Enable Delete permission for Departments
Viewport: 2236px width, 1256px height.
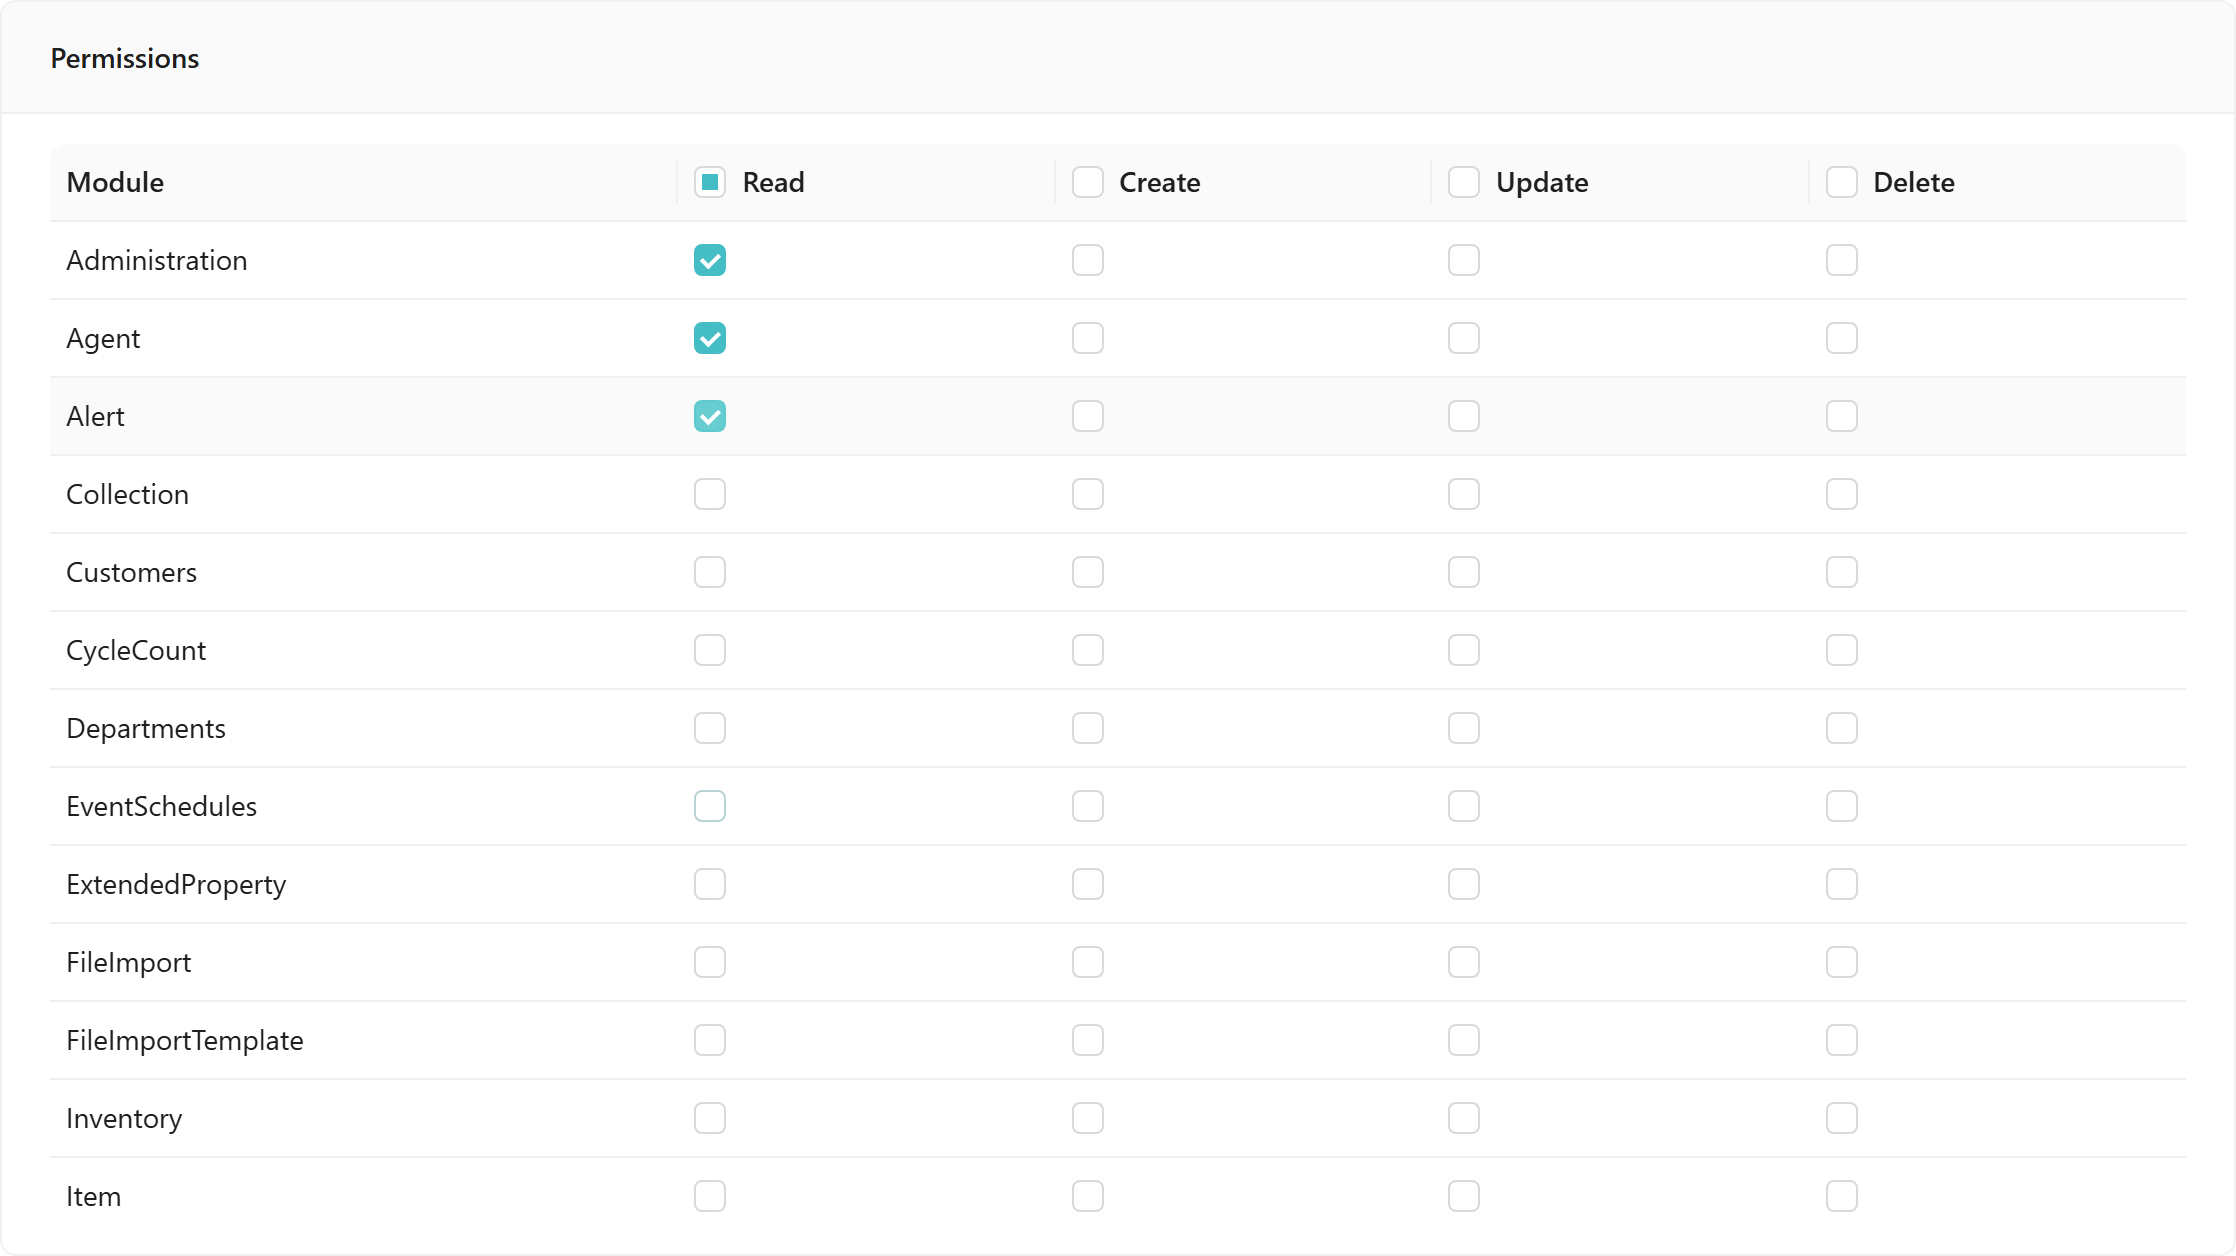[x=1842, y=728]
